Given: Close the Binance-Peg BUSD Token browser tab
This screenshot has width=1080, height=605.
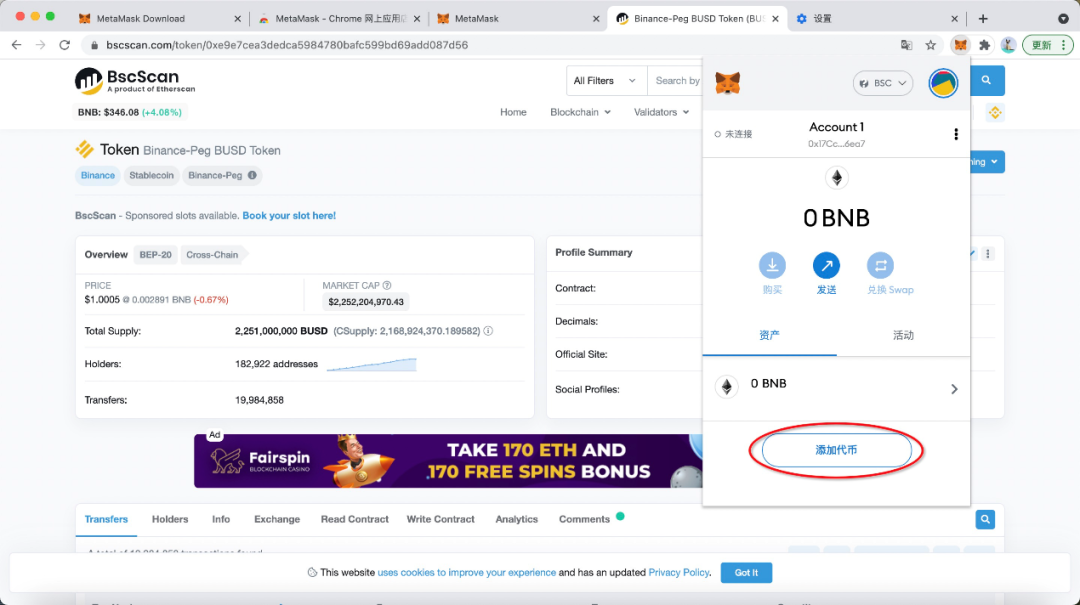Looking at the screenshot, I should [x=775, y=19].
